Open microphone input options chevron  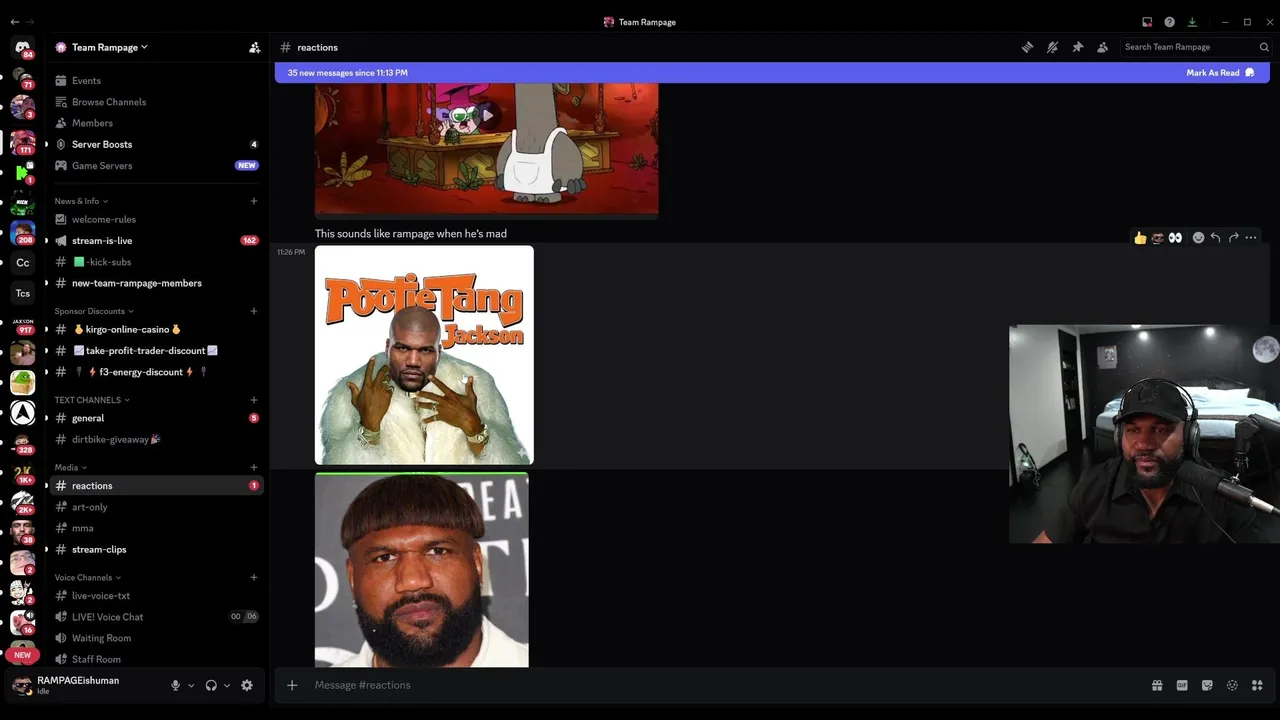(191, 686)
